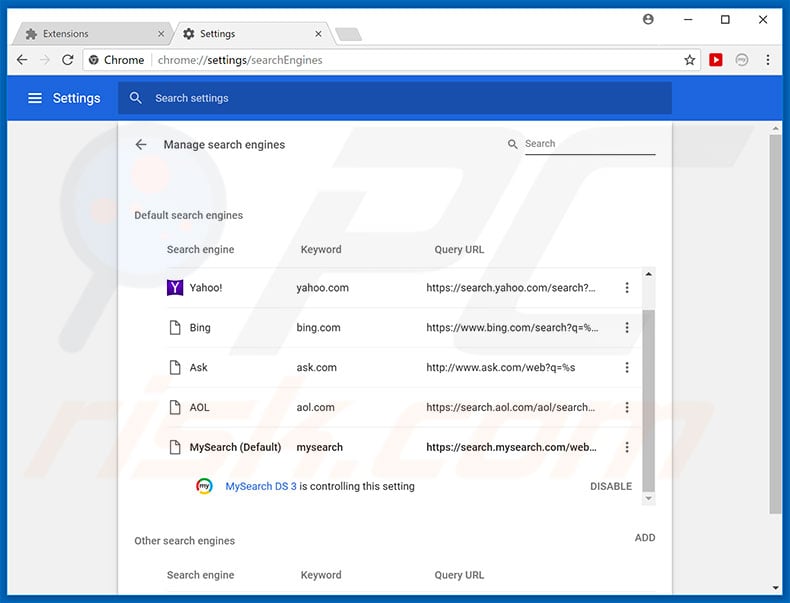
Task: Select the Ask query URL text
Action: coord(501,367)
